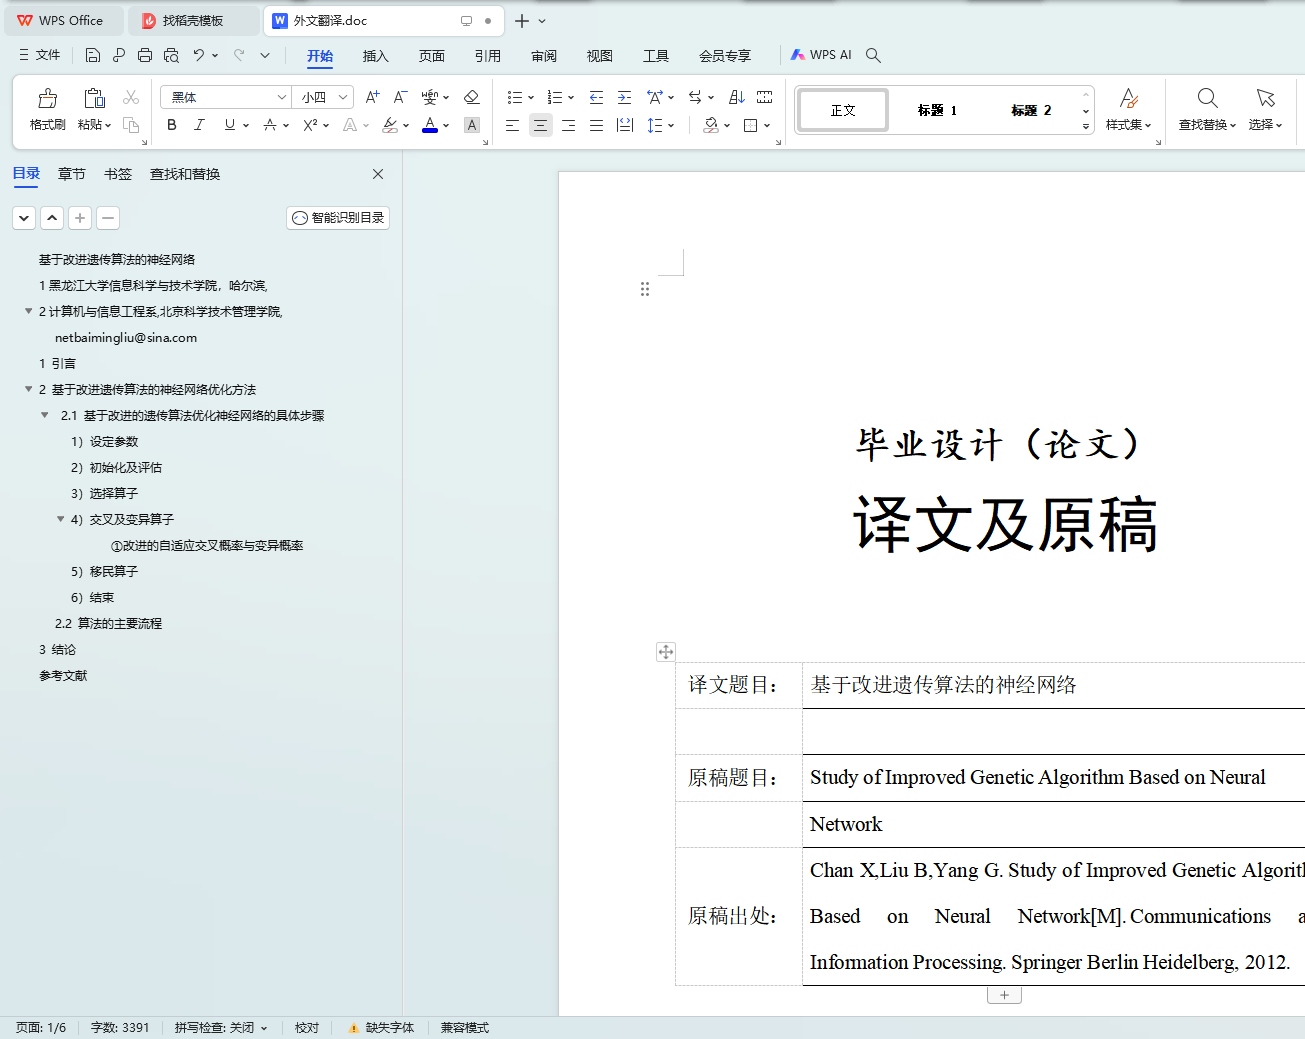The image size is (1305, 1039).
Task: Open the WPS AI assistant
Action: 821,55
